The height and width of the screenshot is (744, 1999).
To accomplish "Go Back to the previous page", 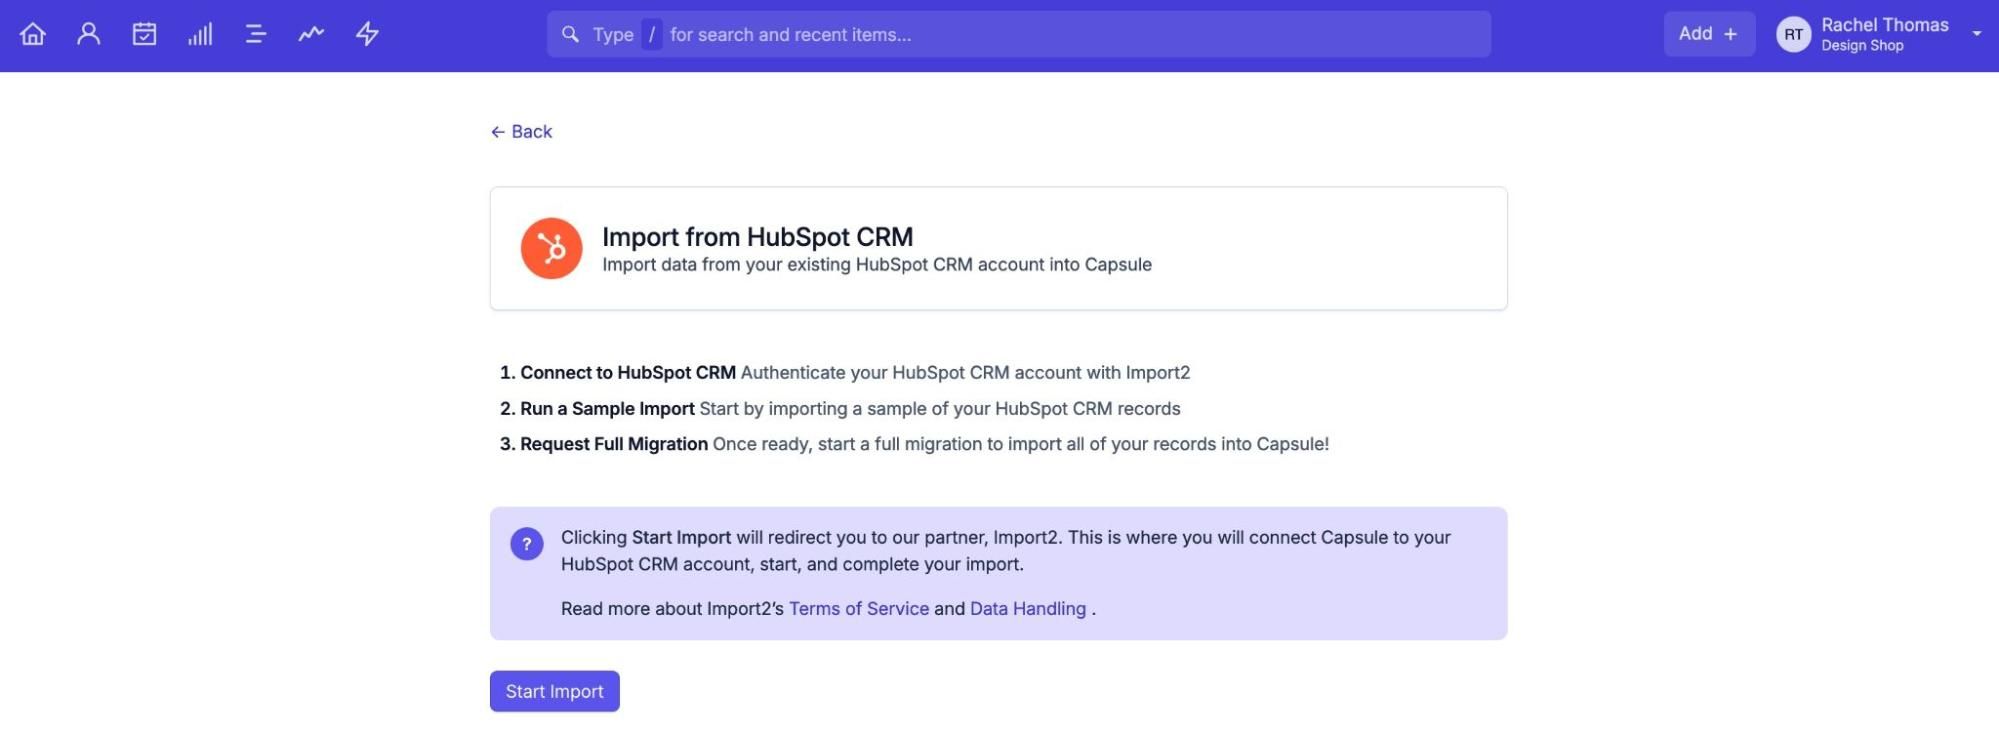I will (x=521, y=132).
